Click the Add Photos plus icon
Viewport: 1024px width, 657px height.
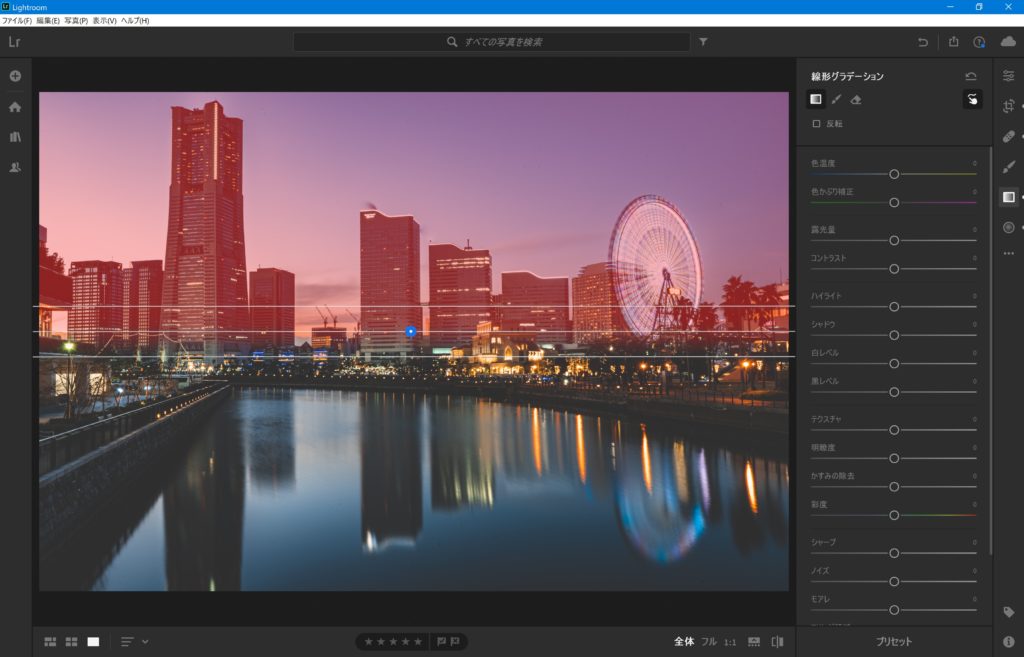tap(15, 76)
